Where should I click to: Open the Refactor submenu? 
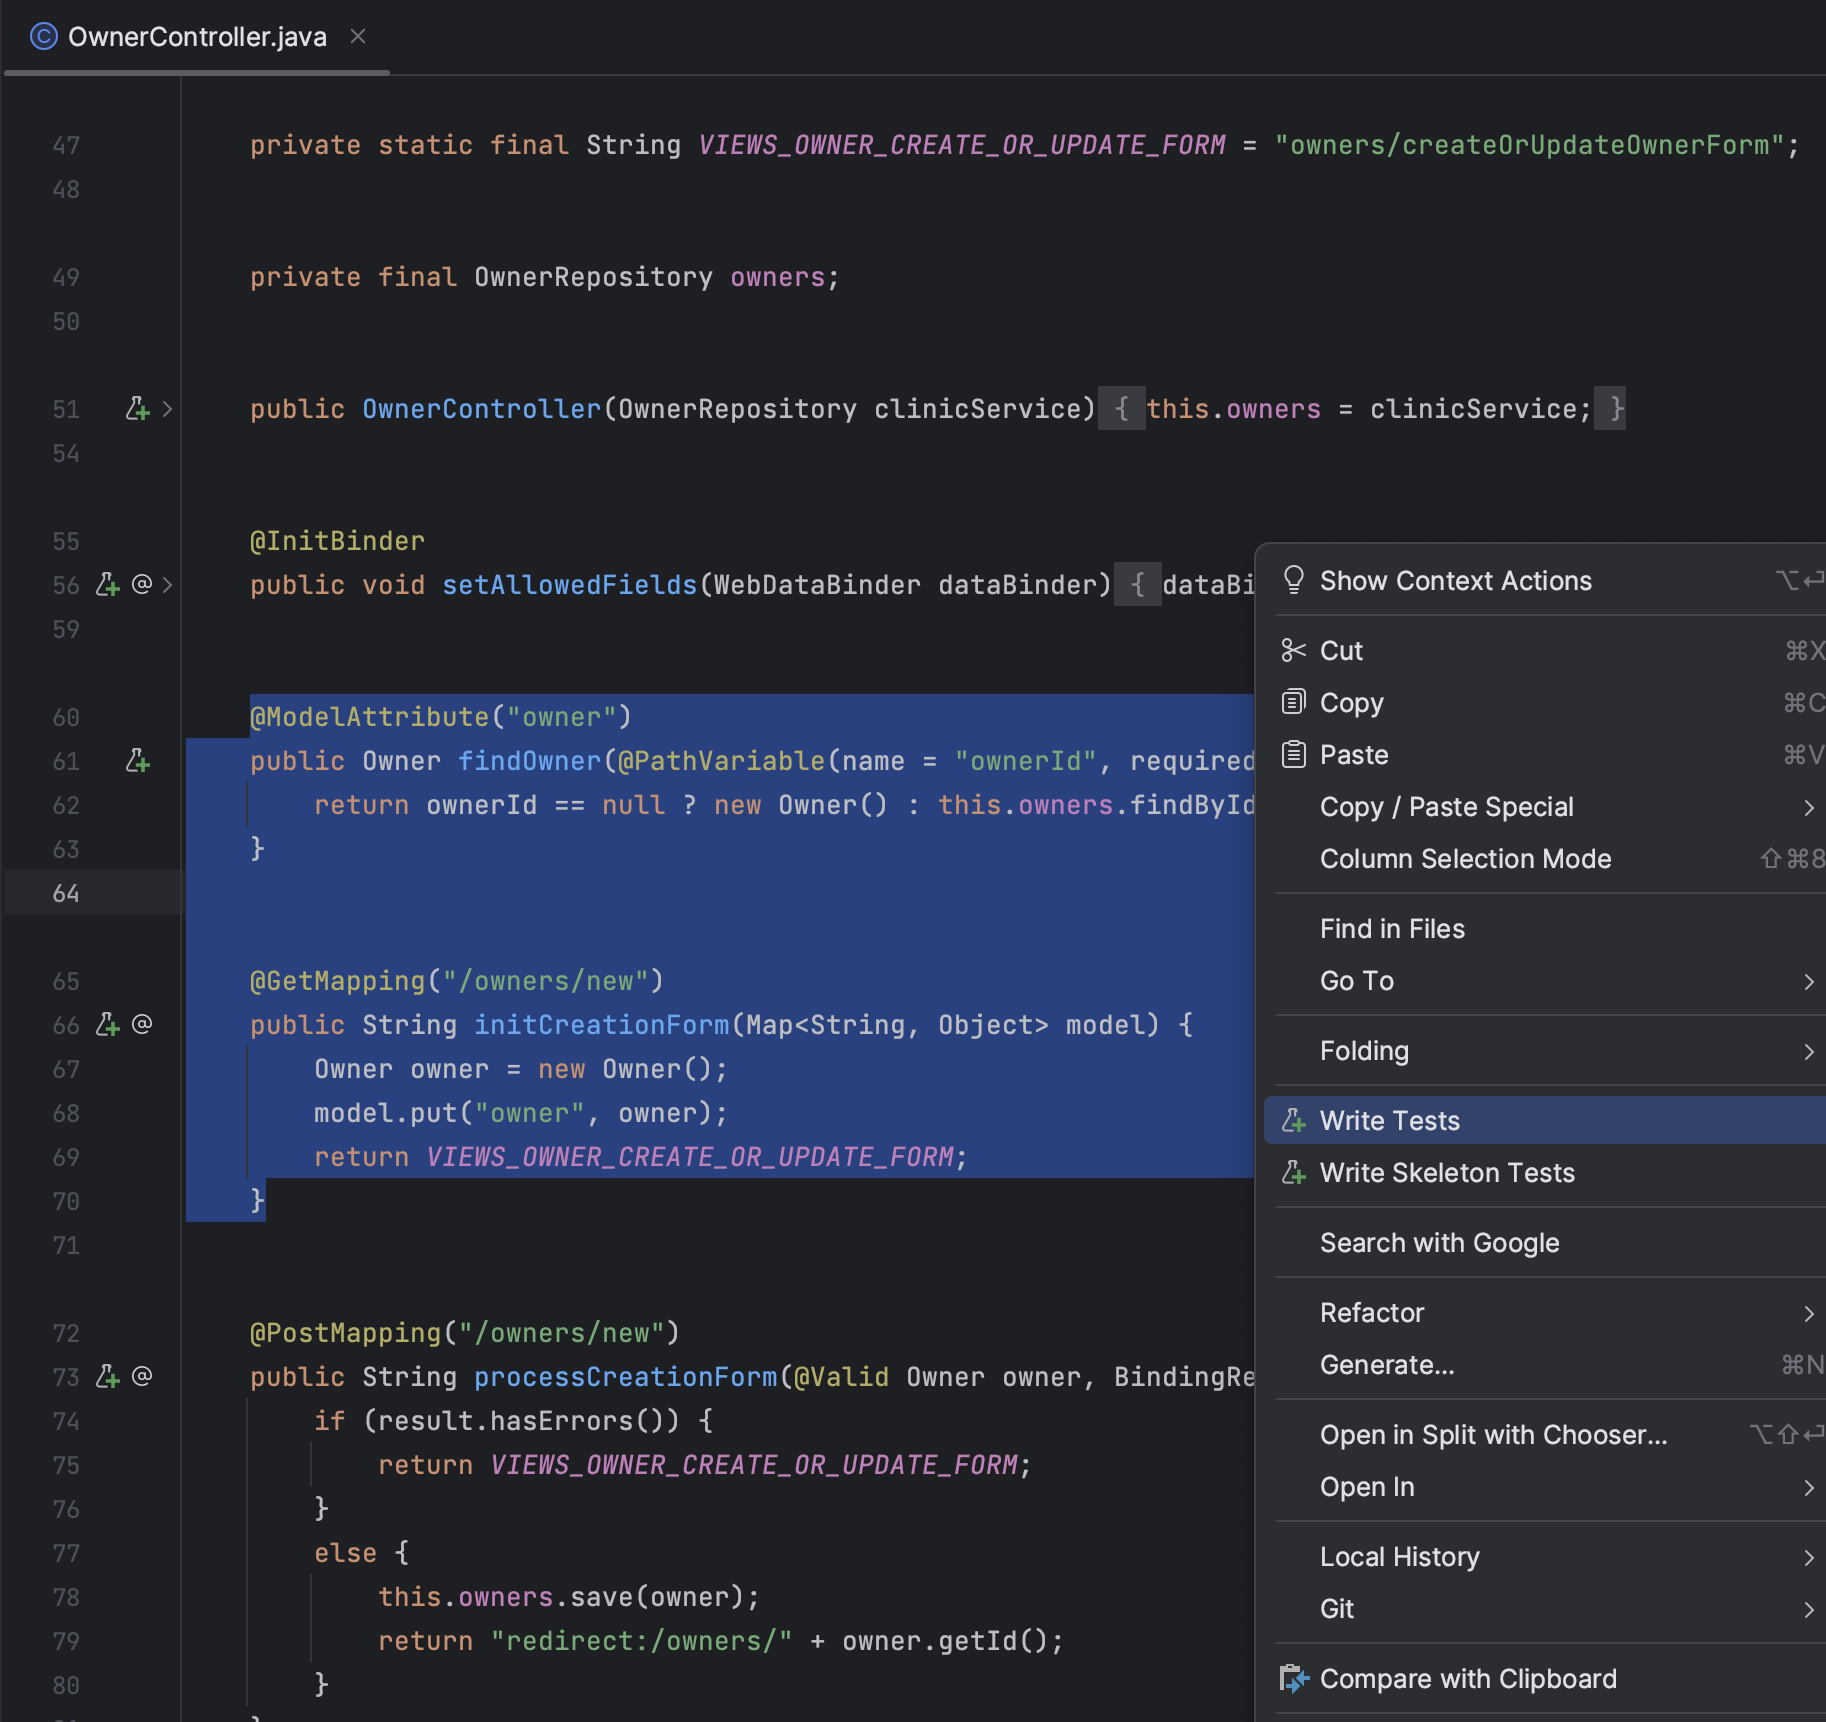[x=1371, y=1313]
